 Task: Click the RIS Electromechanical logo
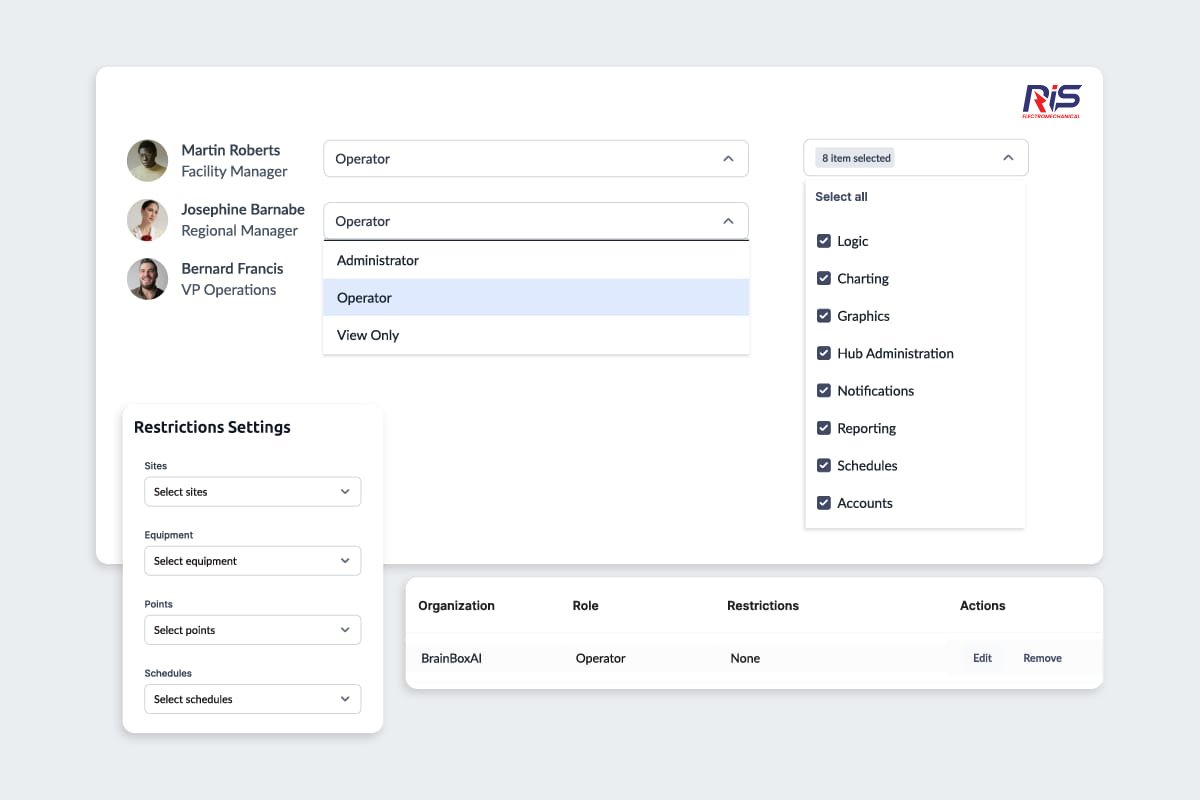1051,101
